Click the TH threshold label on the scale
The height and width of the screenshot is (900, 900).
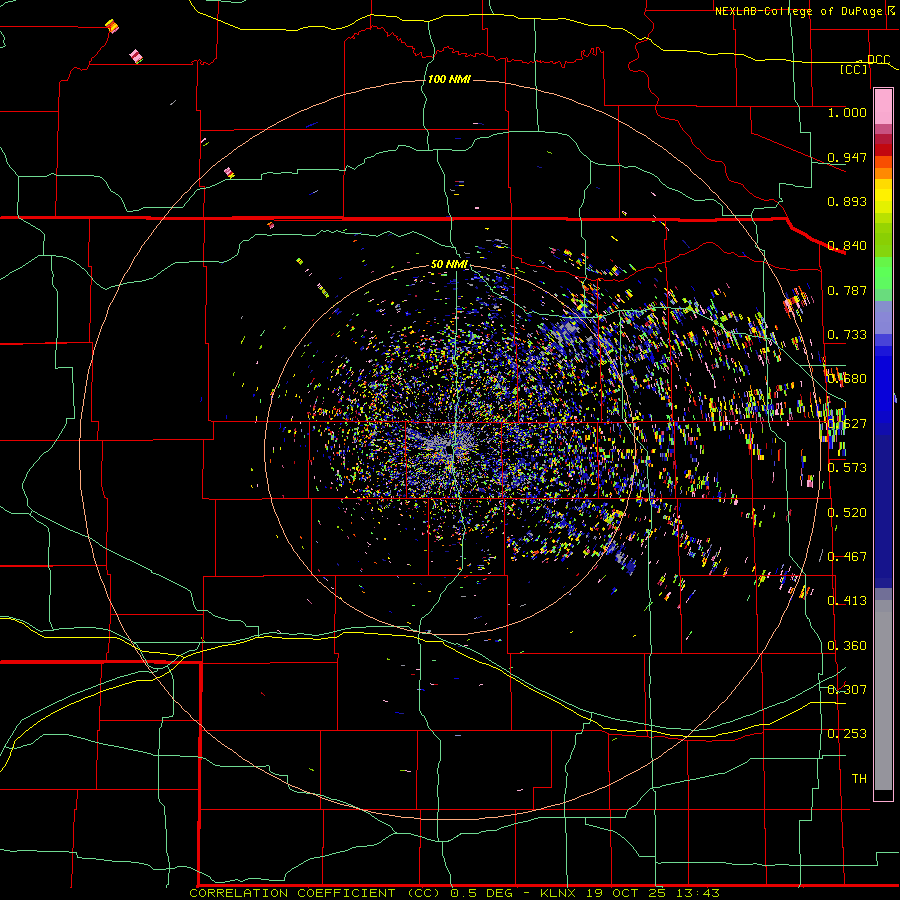pos(859,779)
